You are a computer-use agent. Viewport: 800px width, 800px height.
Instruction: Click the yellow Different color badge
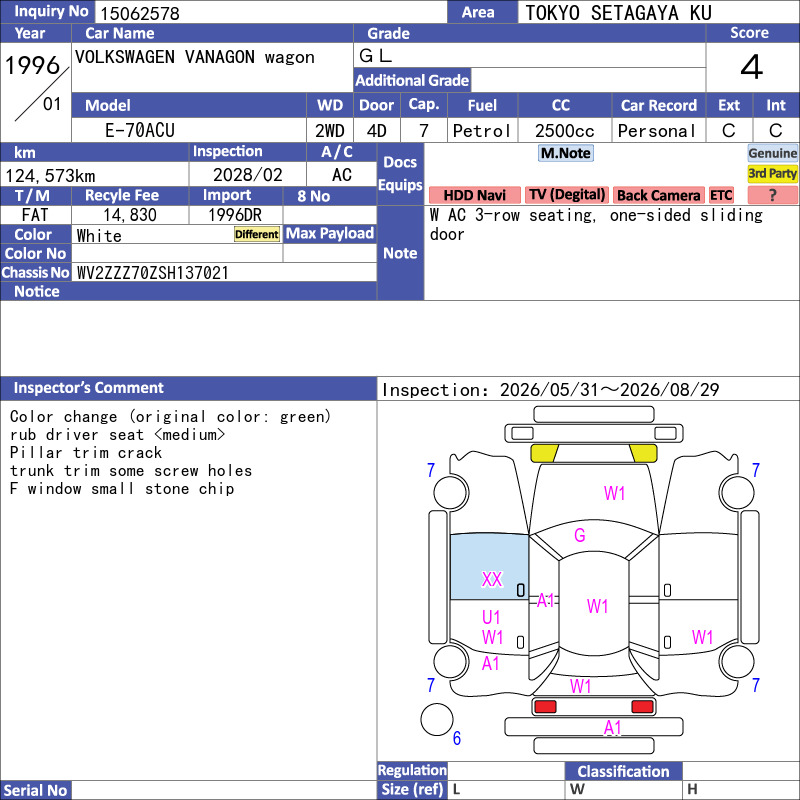(x=257, y=234)
